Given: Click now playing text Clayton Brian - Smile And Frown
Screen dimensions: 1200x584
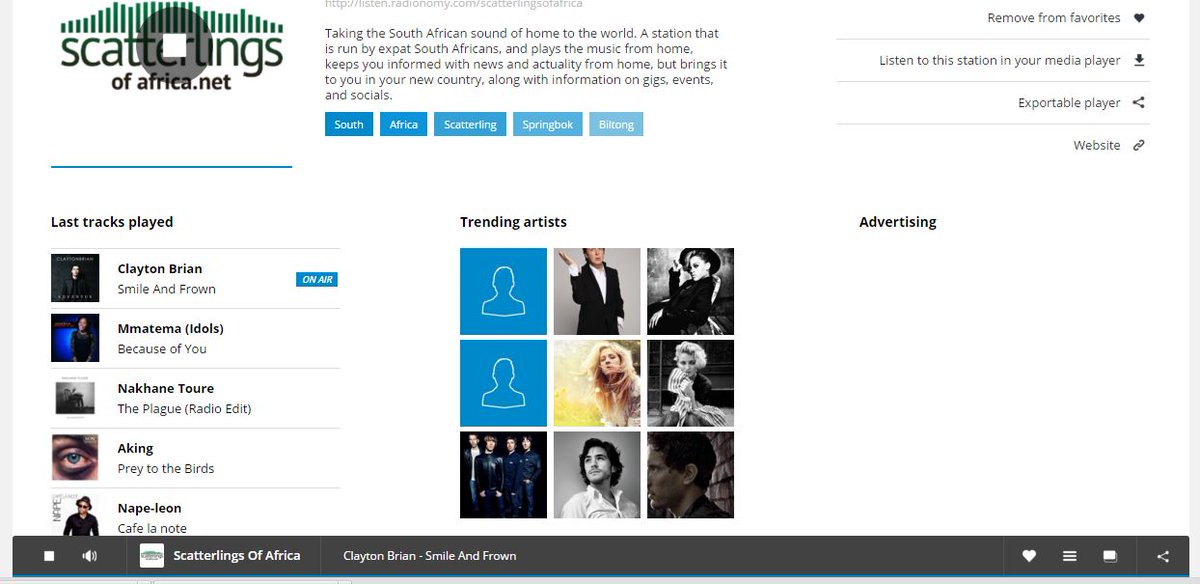Looking at the screenshot, I should (430, 555).
